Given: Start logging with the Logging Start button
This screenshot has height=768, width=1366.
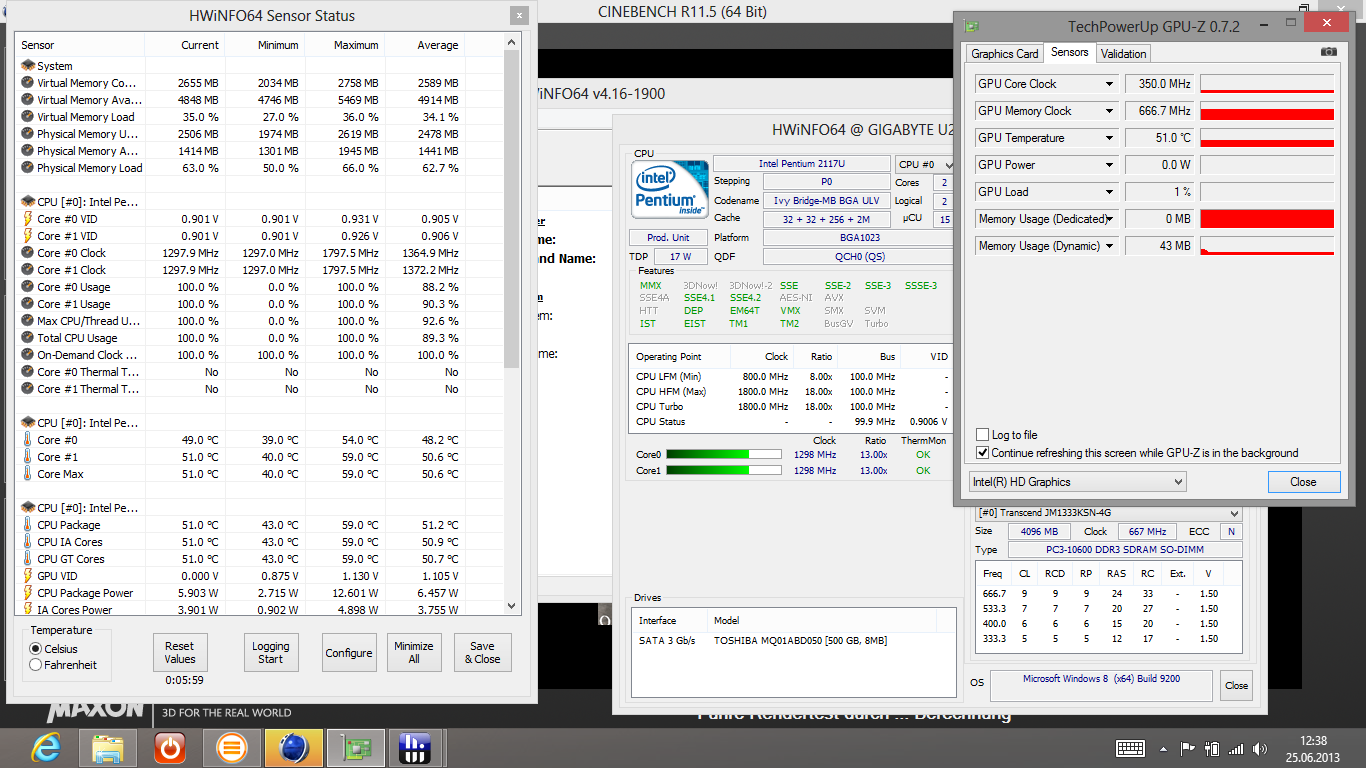Looking at the screenshot, I should click(271, 653).
